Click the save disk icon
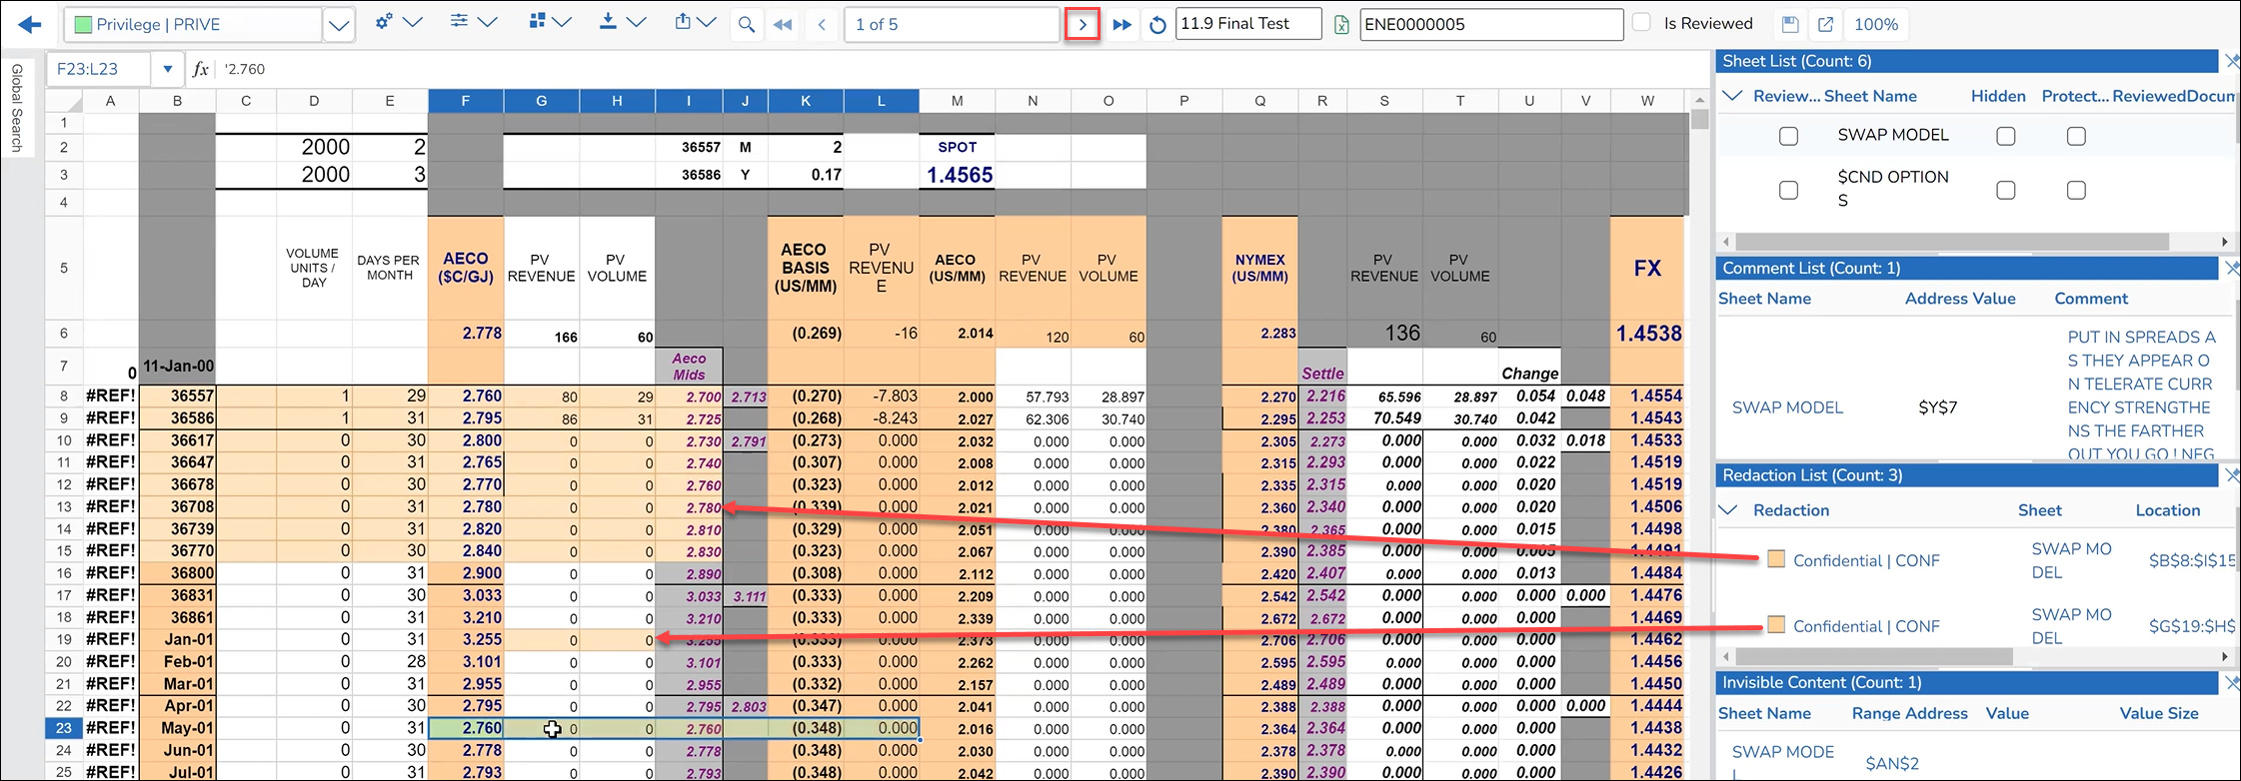Screen dimensions: 2241x781 click(1791, 25)
